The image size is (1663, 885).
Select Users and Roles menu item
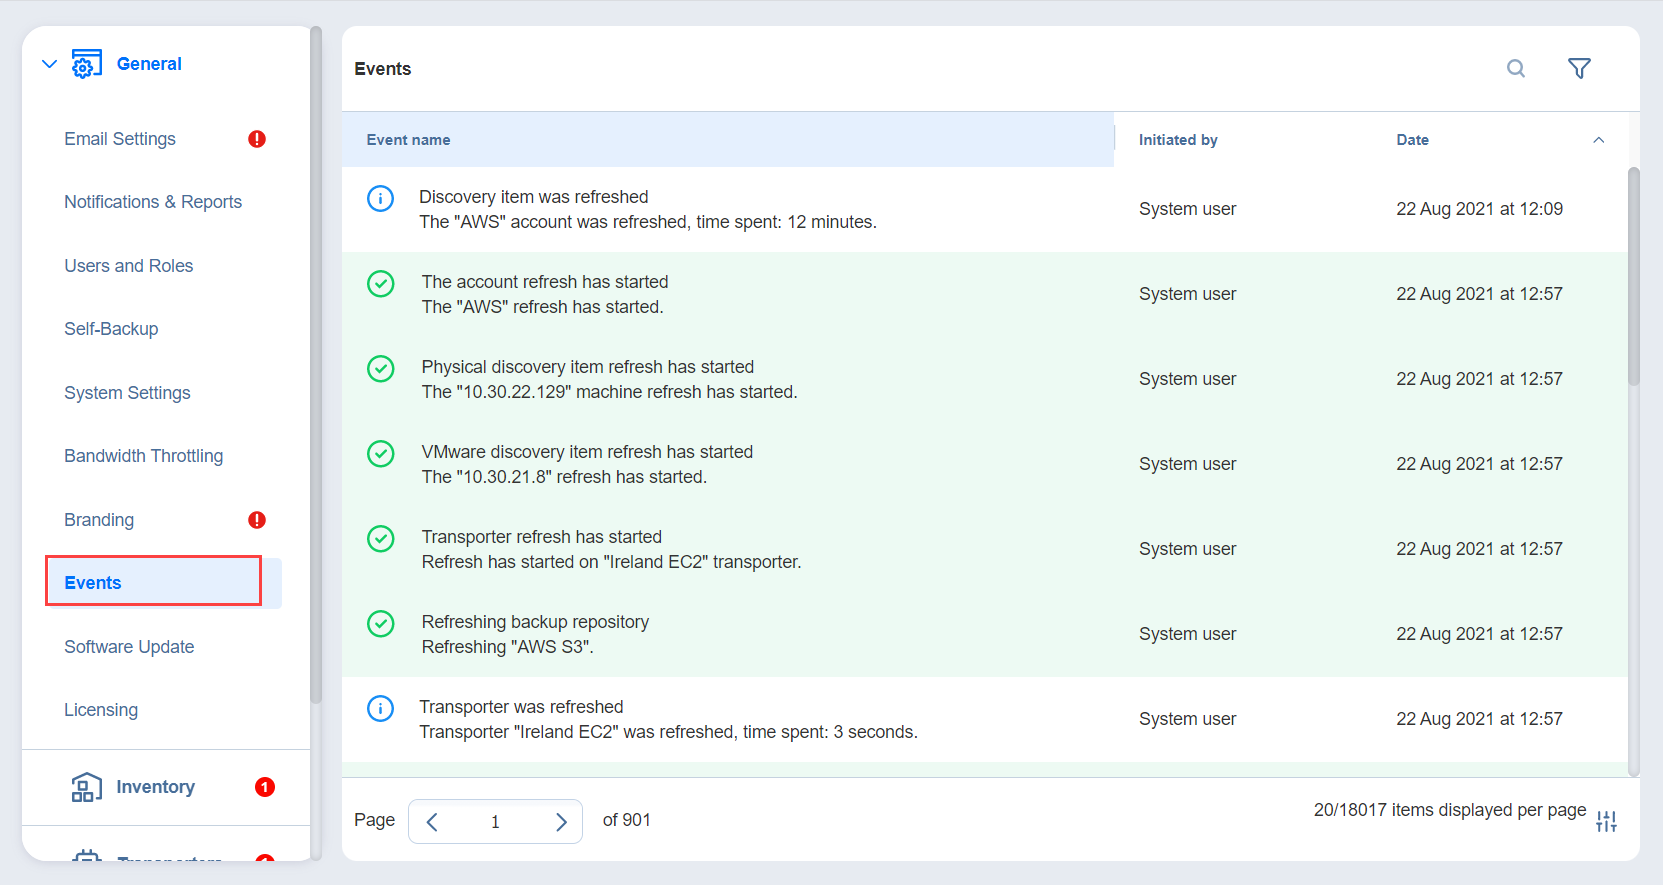point(129,266)
